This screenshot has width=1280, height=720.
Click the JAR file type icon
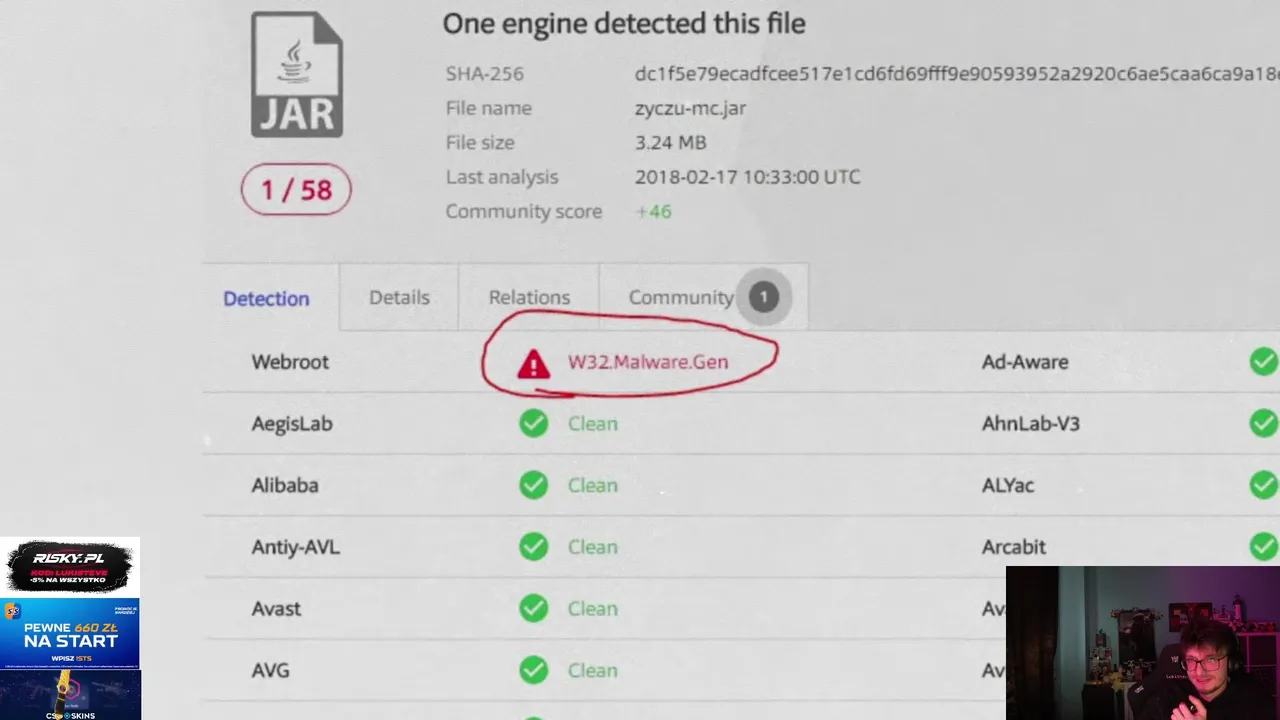point(296,75)
